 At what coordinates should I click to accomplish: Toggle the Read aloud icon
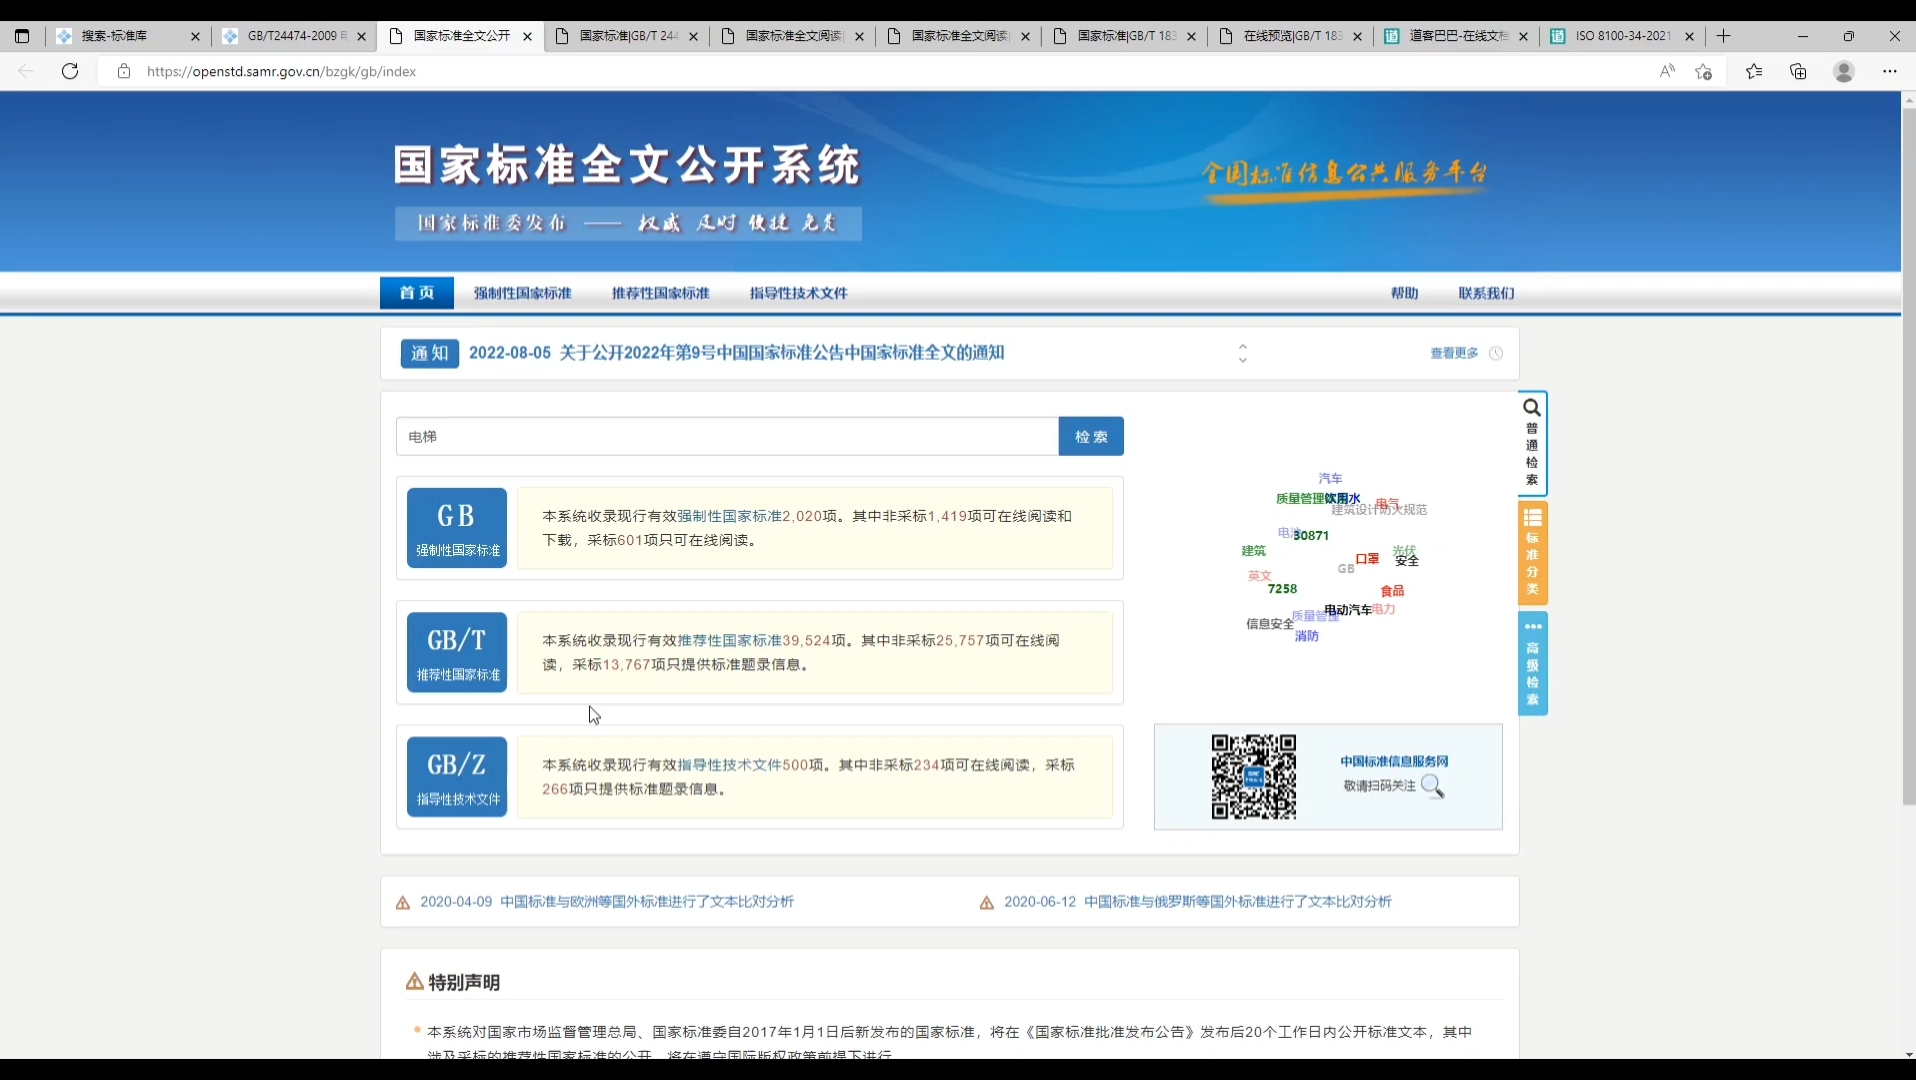tap(1667, 71)
